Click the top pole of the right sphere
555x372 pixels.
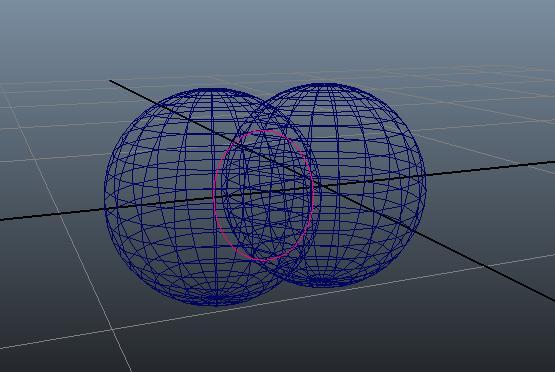coord(325,85)
